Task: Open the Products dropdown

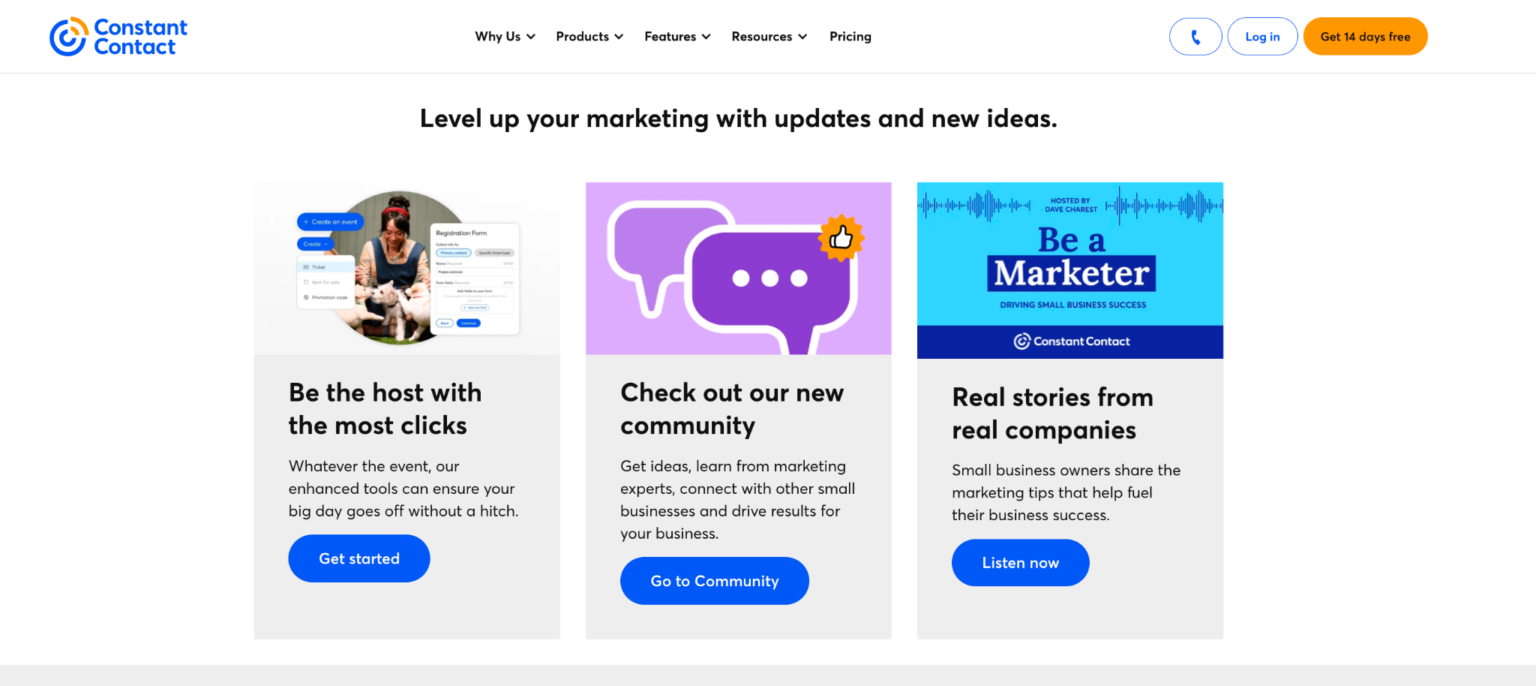Action: coord(588,36)
